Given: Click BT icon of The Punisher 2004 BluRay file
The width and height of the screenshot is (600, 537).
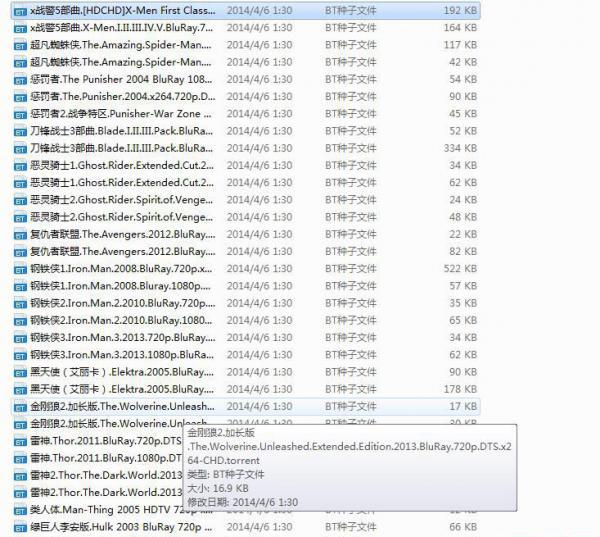Looking at the screenshot, I should 20,80.
